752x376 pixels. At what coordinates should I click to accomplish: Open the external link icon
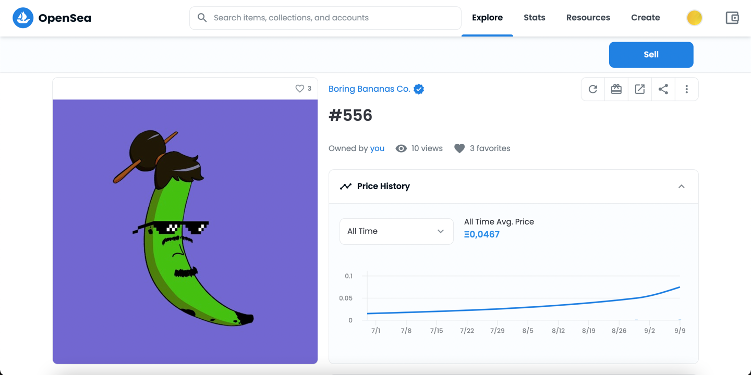point(640,89)
